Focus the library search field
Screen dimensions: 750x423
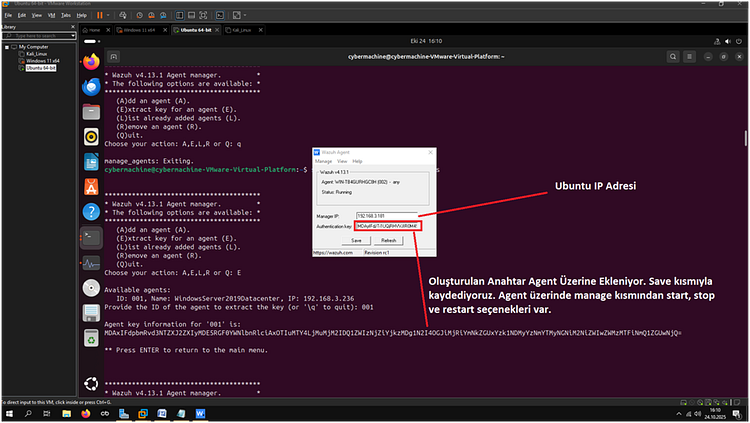click(x=37, y=36)
